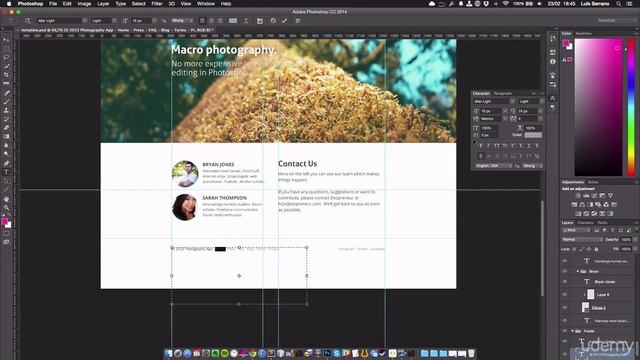Select the Pen tool
Viewport: 640px width, 360px height.
6,163
